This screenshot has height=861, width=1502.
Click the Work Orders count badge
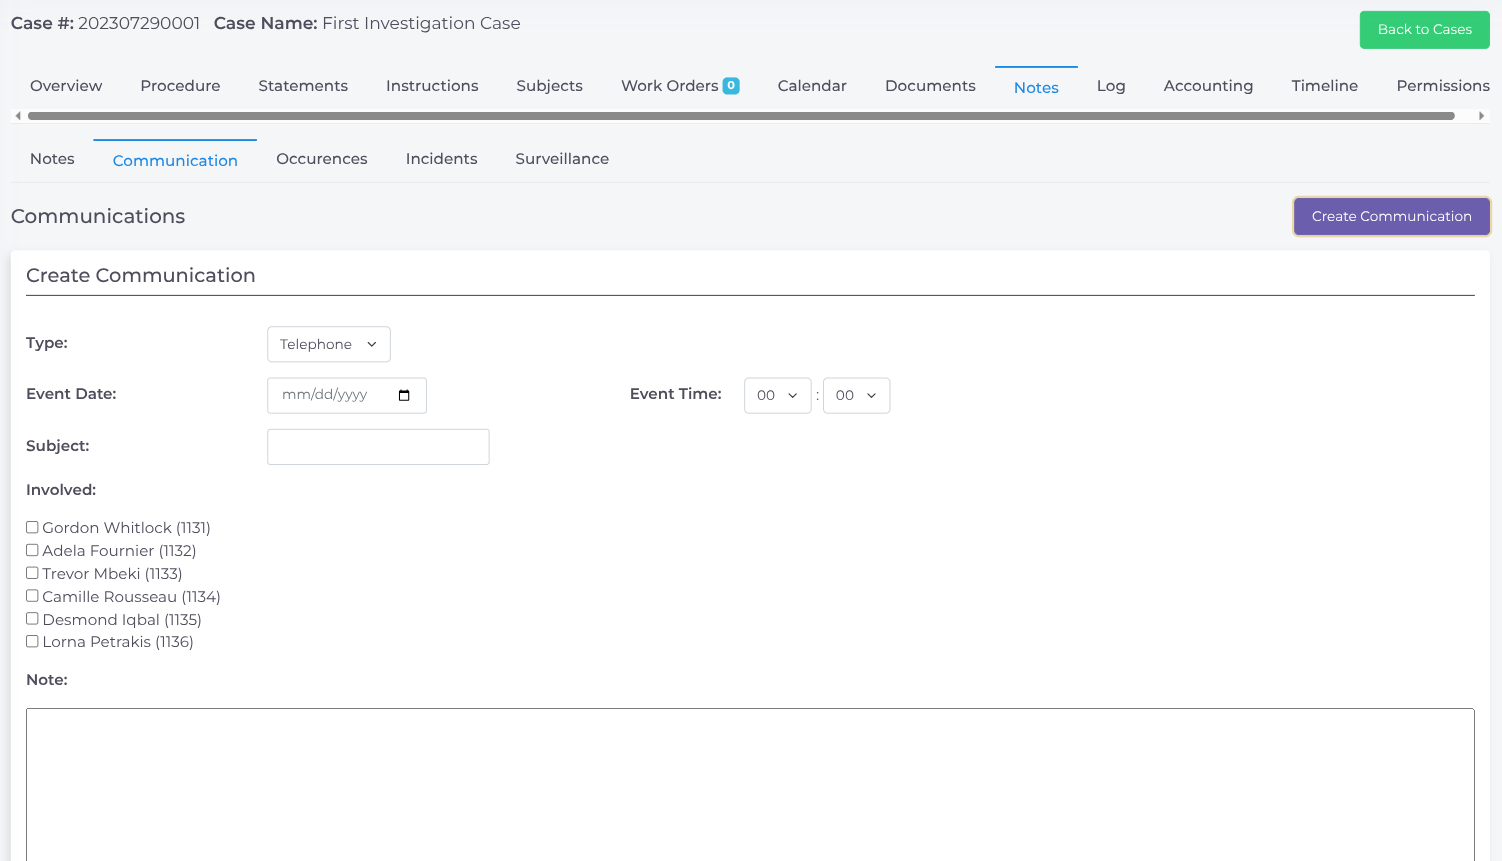coord(731,86)
